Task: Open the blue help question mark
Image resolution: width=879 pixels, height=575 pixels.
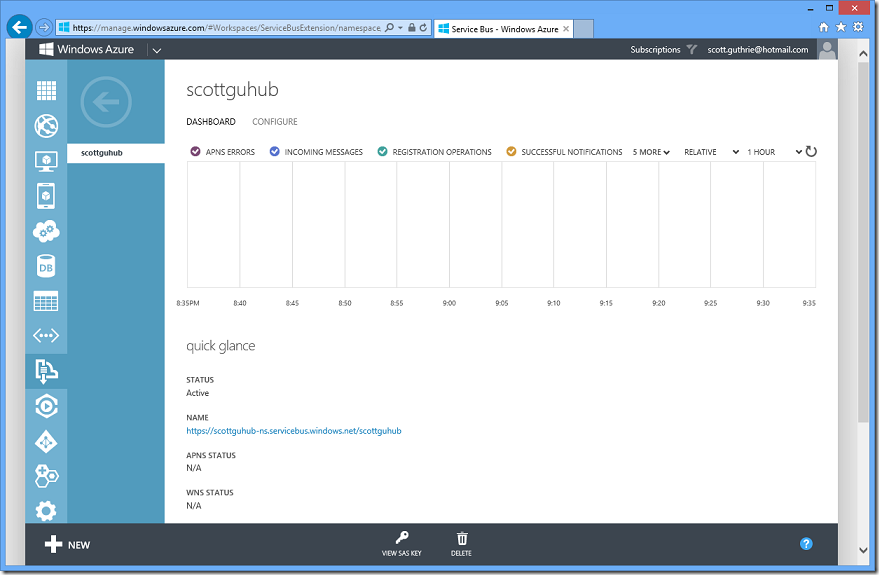Action: (806, 544)
